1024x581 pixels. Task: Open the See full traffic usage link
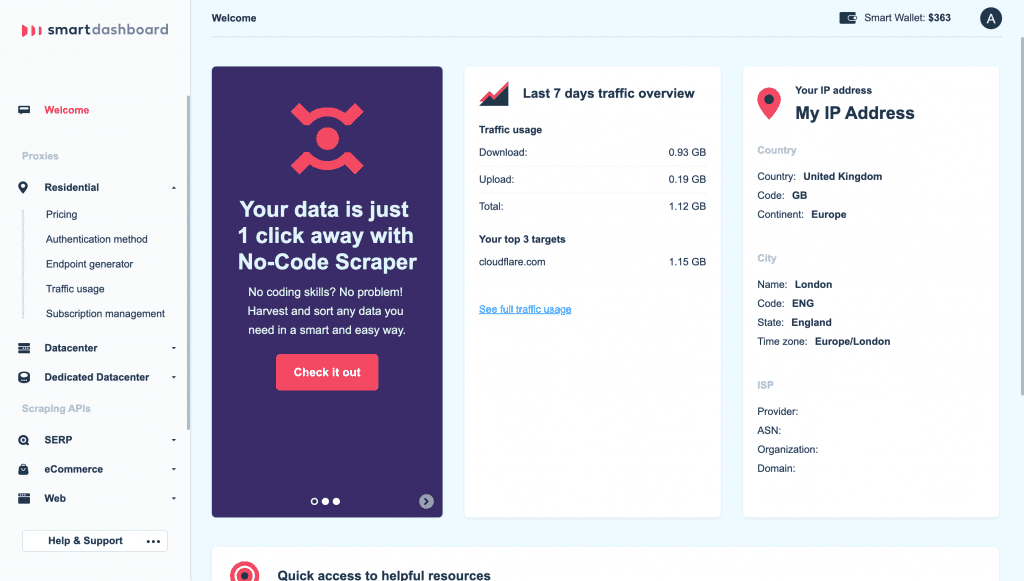click(524, 309)
